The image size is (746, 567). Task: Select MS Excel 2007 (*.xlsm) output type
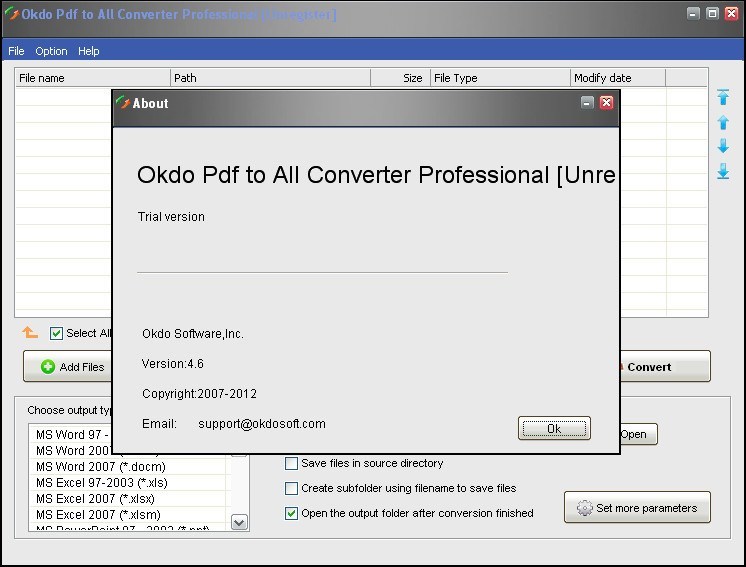(129, 515)
